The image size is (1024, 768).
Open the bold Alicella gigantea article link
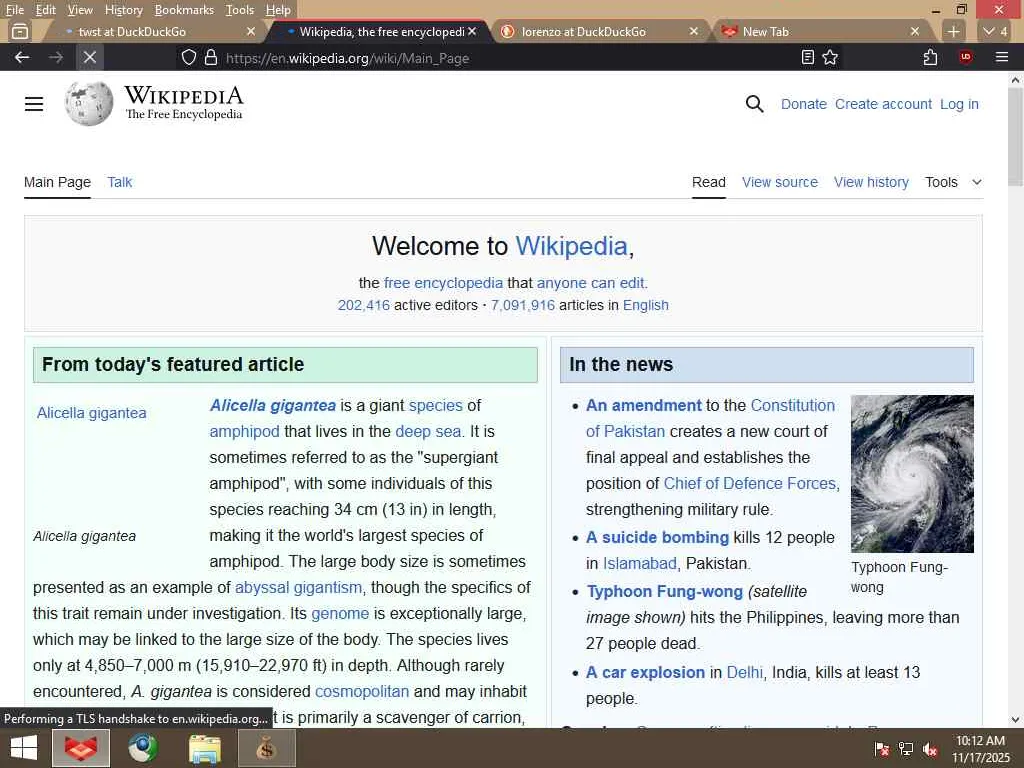click(273, 406)
